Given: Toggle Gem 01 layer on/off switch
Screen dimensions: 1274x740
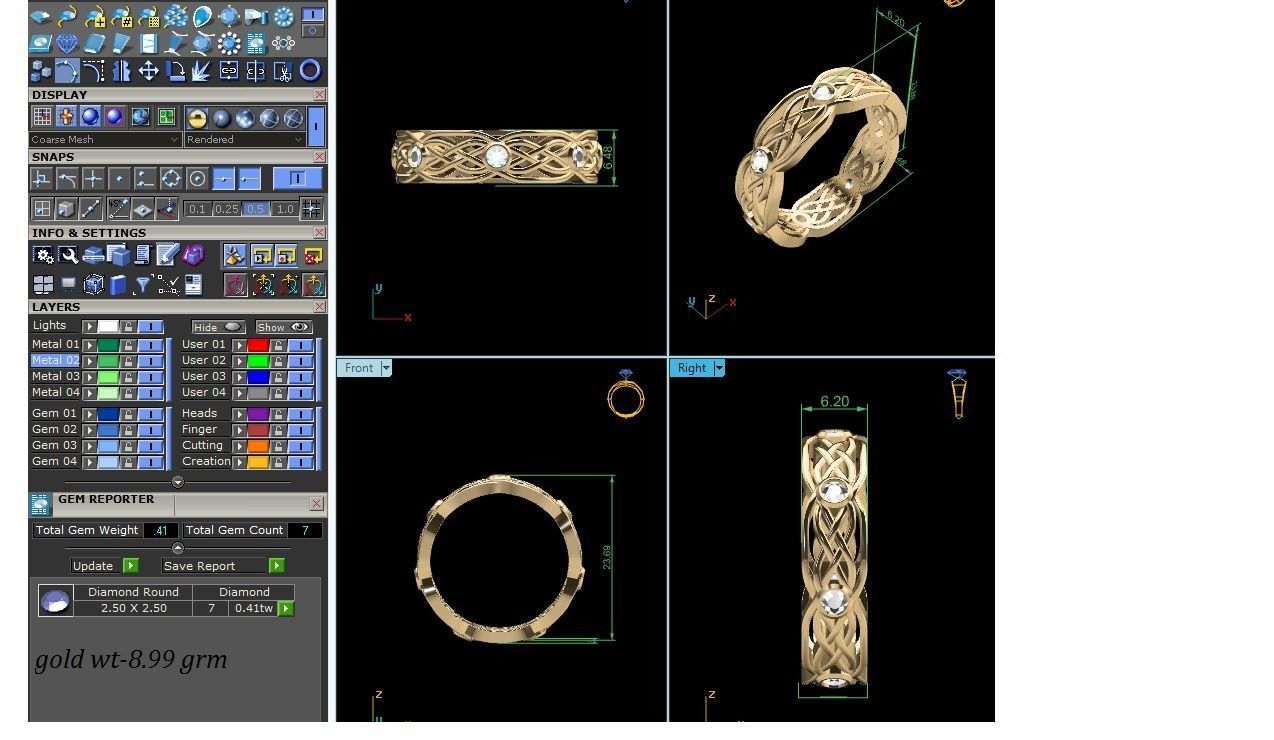Looking at the screenshot, I should pyautogui.click(x=150, y=415).
